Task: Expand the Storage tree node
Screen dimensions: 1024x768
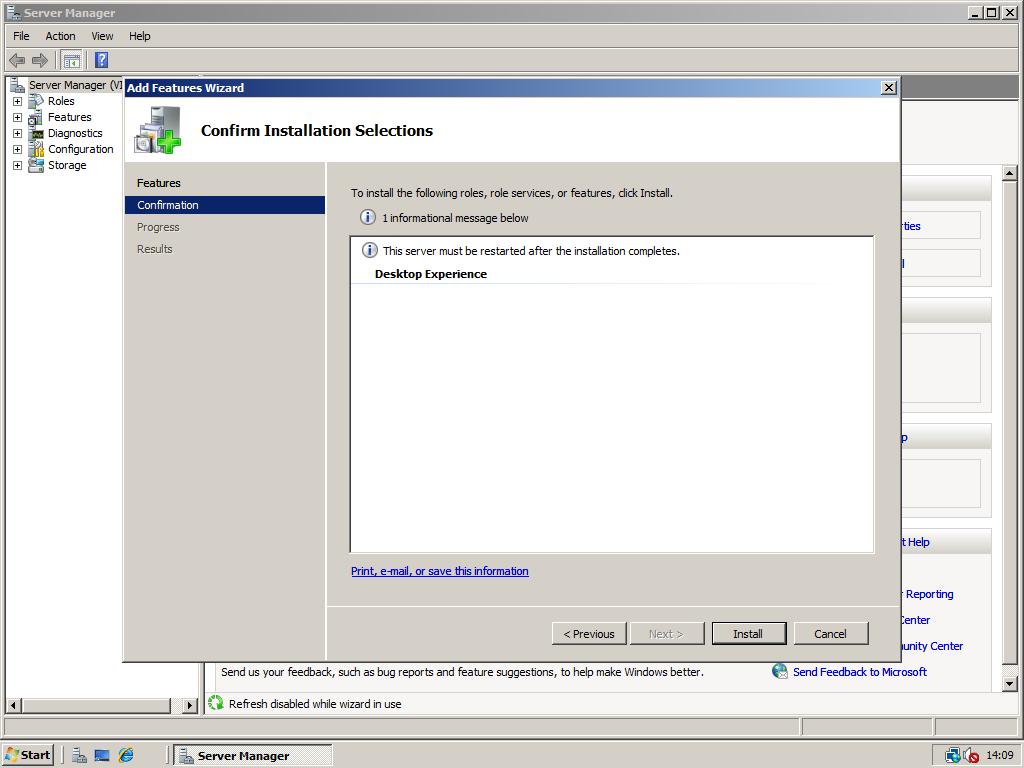Action: (x=18, y=165)
